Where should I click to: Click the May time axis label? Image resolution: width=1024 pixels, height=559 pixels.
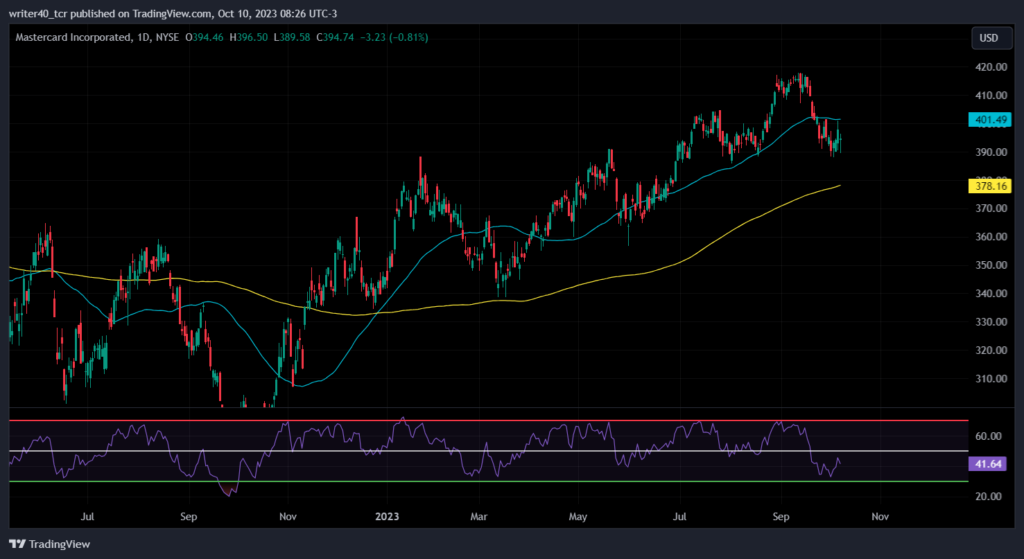coord(578,517)
